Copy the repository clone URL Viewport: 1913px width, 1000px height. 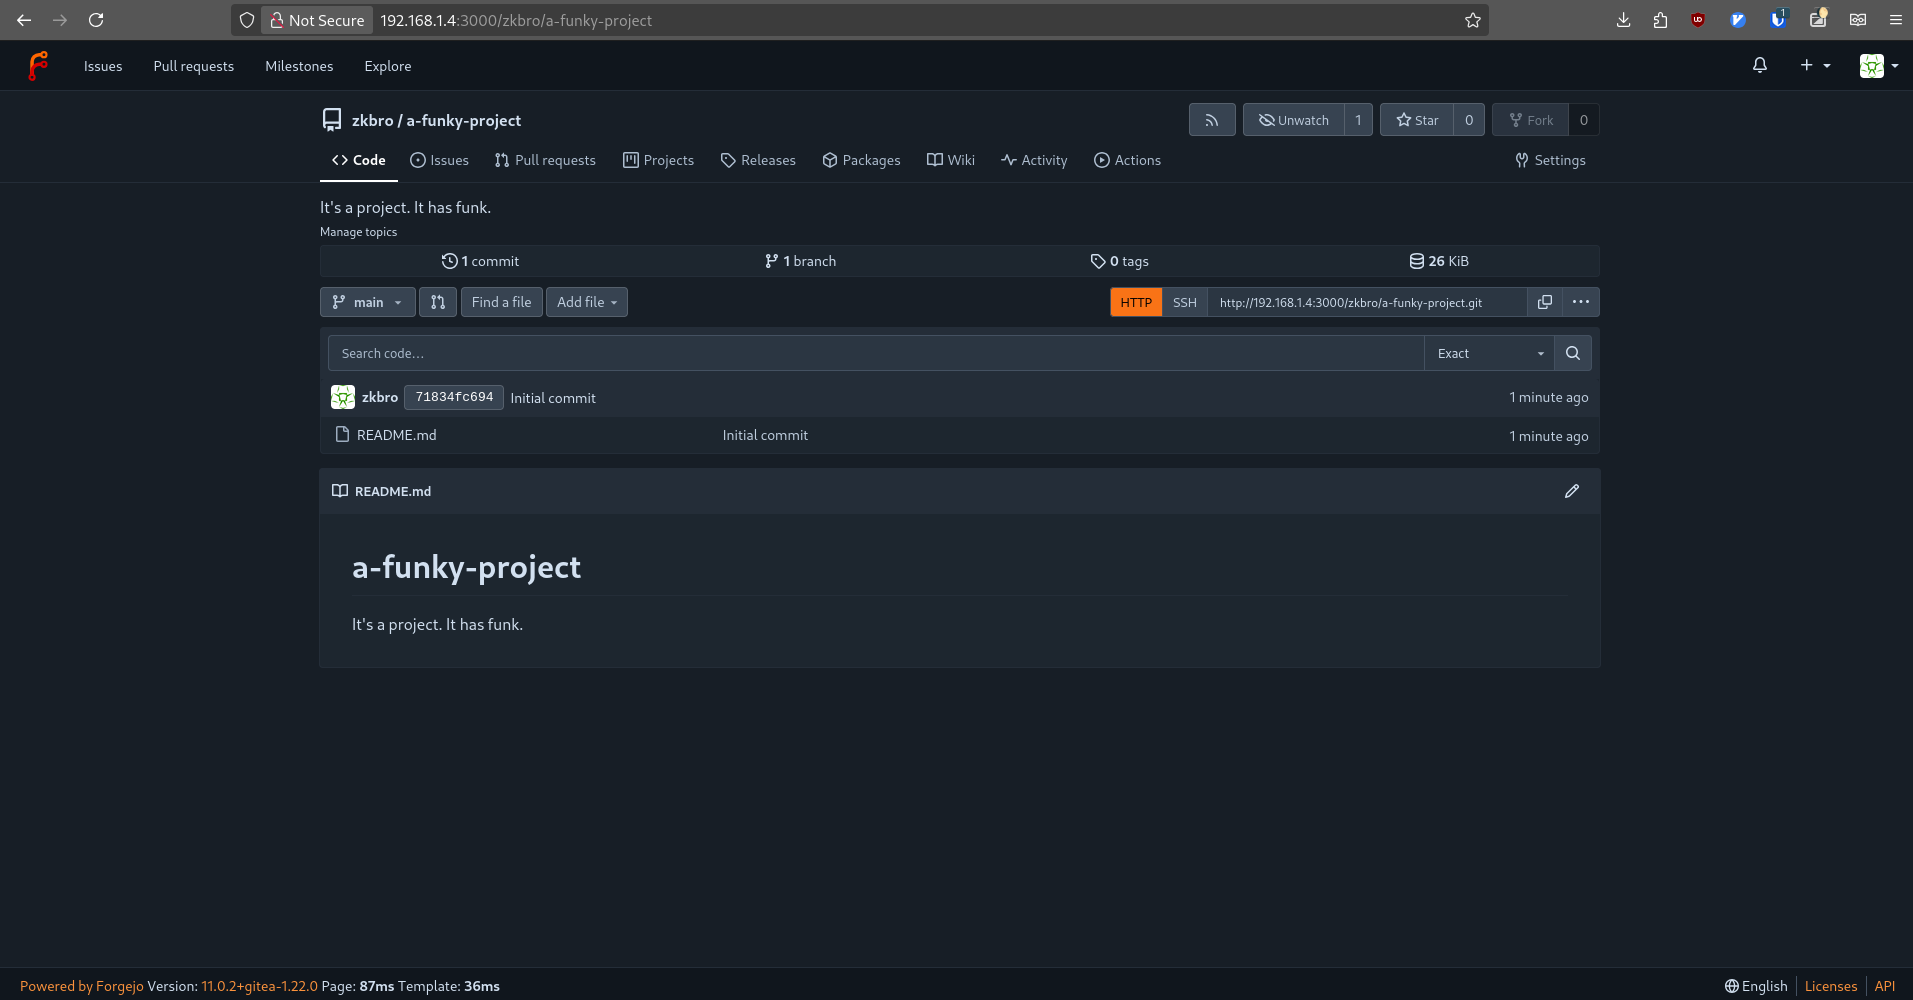pyautogui.click(x=1544, y=302)
